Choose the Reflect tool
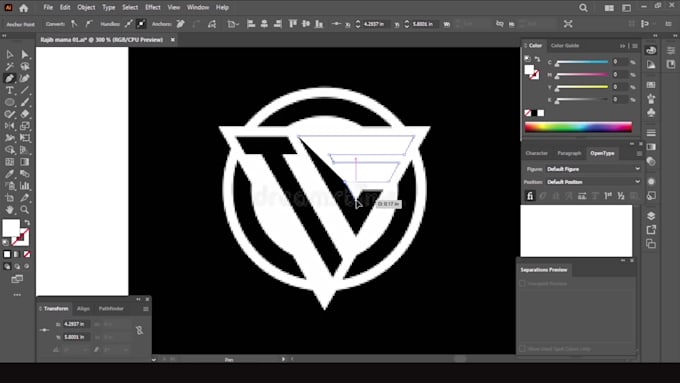The image size is (680, 383). point(10,126)
